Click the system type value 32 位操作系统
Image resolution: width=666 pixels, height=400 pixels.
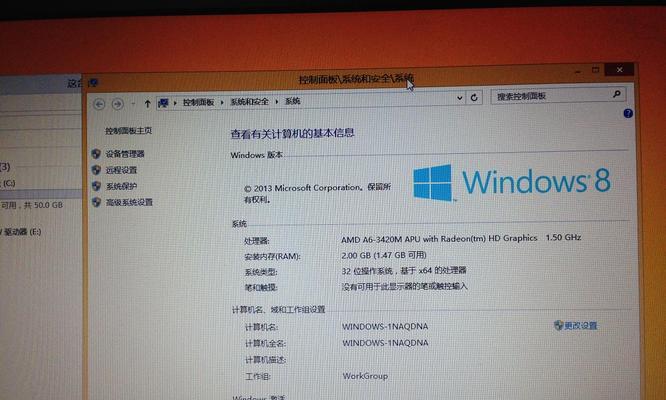point(404,270)
